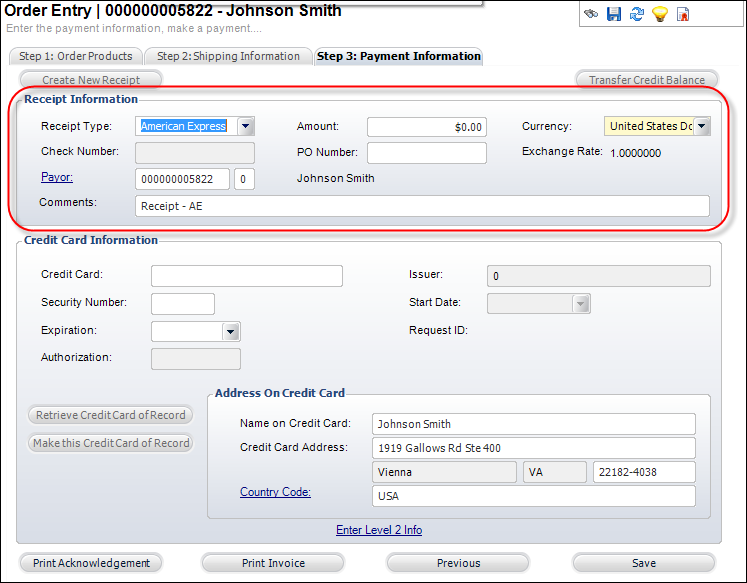Screen dimensions: 747x583
Task: Click the Enter Level 2 Info link
Action: pos(379,530)
